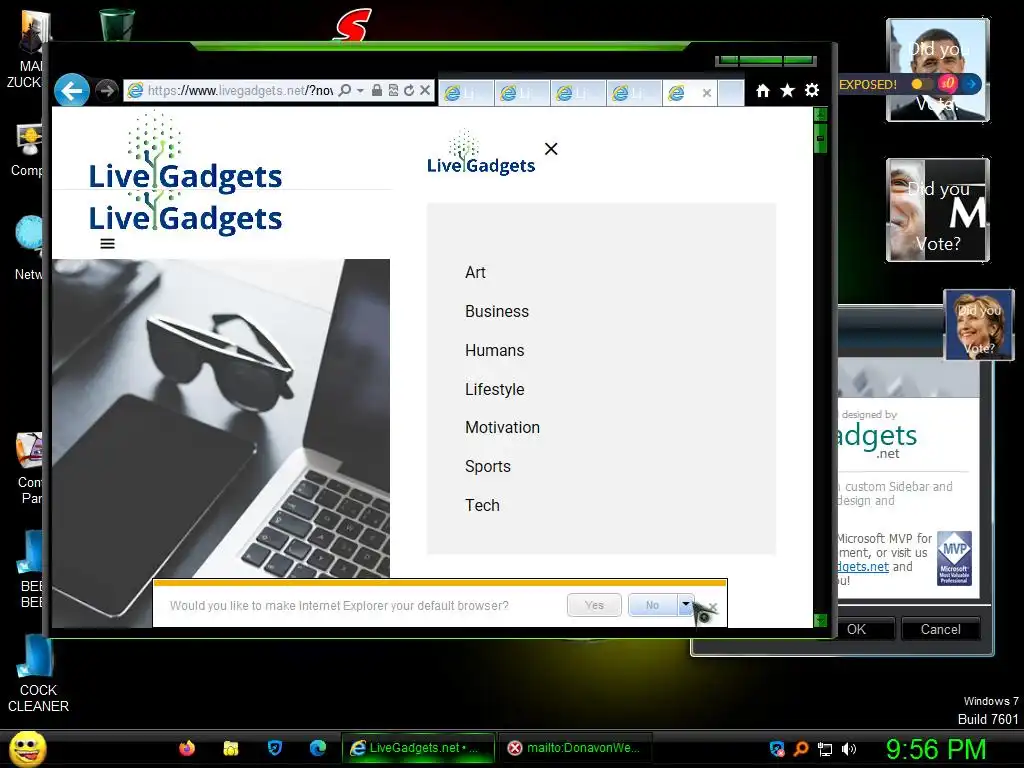Click the security padlock icon in address bar
The image size is (1024, 768).
point(377,90)
